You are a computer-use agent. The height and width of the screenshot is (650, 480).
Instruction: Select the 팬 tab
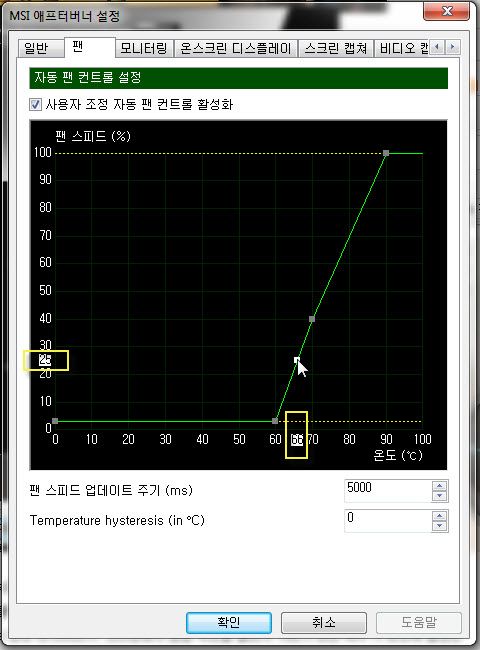[90, 47]
